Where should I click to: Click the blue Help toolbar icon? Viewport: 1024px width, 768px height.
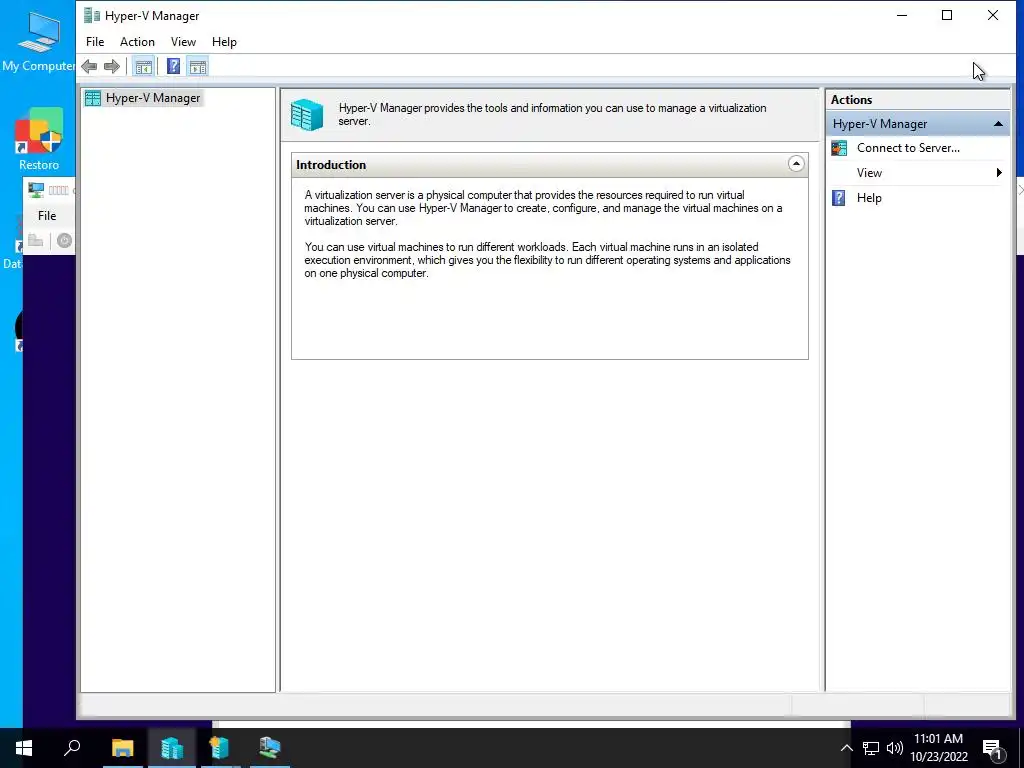173,67
